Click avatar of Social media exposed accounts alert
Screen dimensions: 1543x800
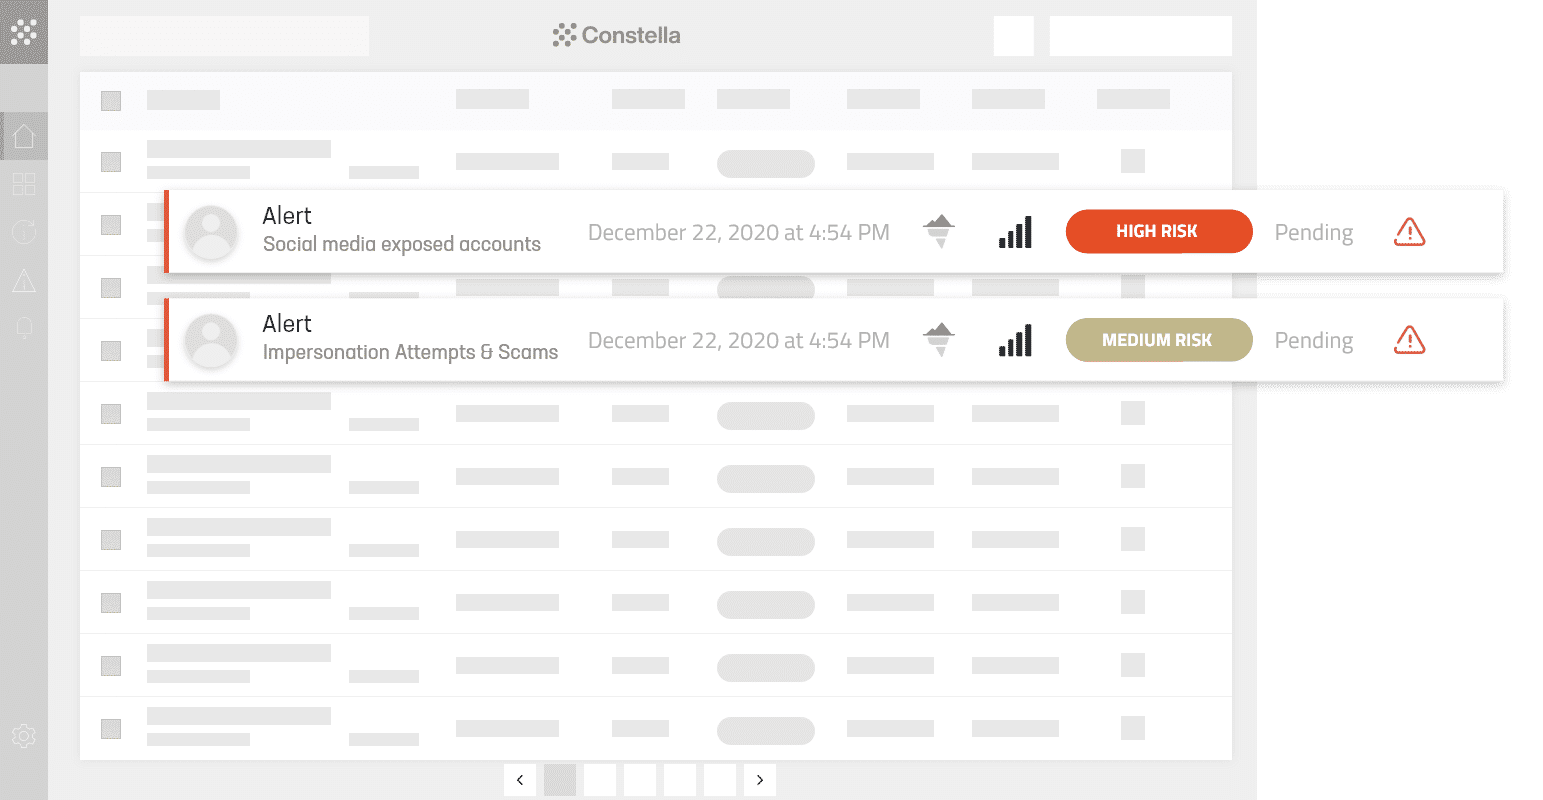(x=212, y=232)
